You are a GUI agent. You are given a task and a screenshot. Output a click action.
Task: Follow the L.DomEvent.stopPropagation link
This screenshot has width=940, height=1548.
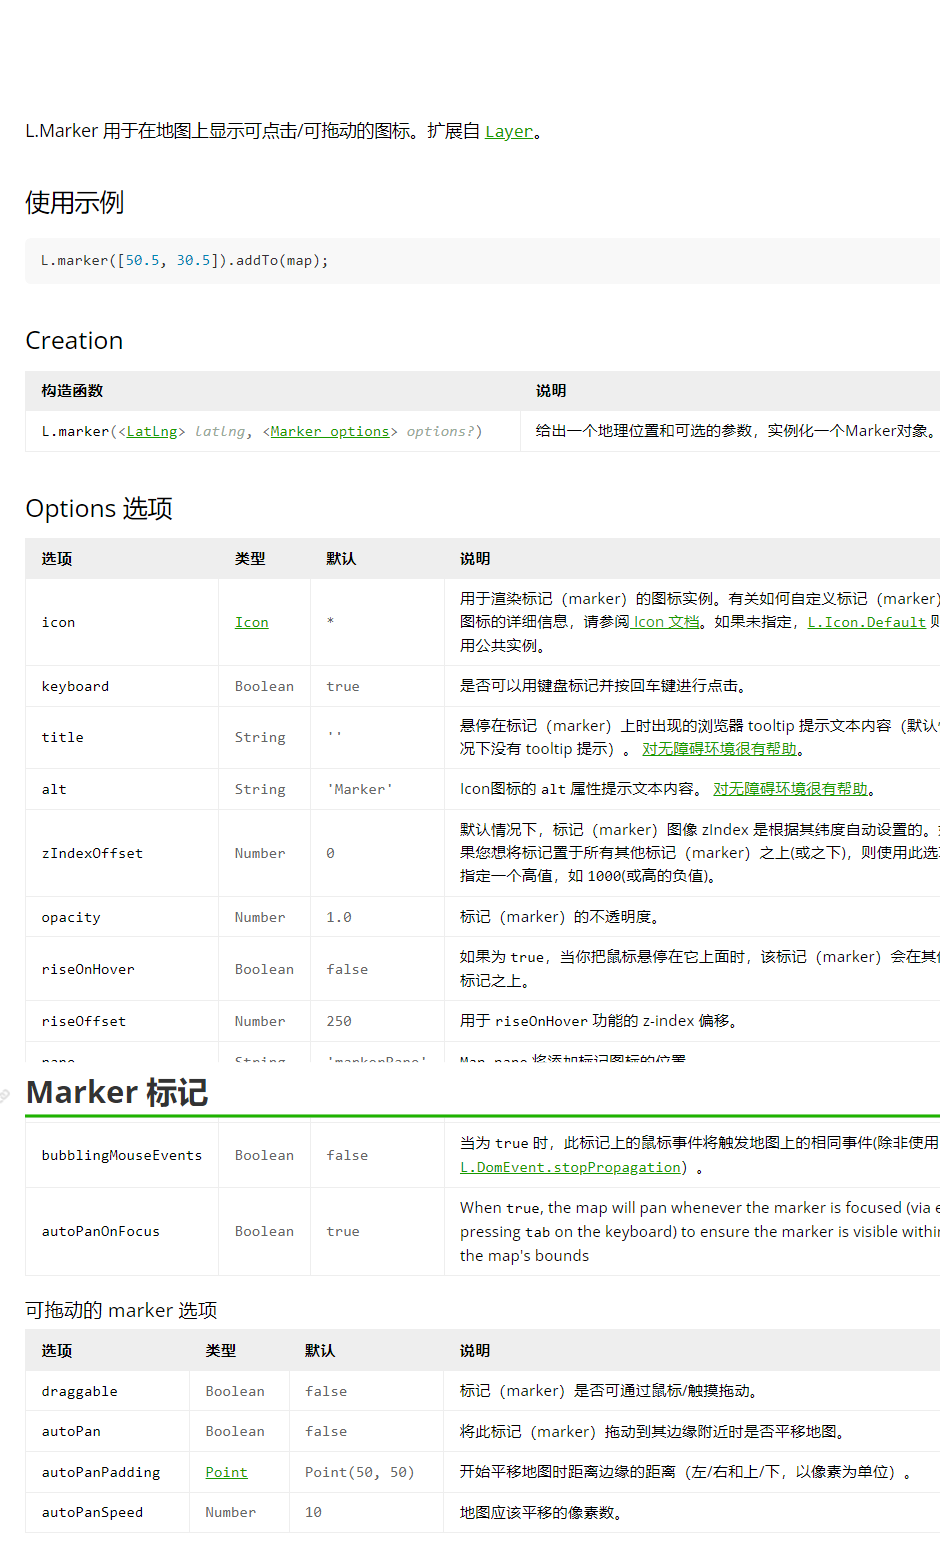click(570, 1167)
